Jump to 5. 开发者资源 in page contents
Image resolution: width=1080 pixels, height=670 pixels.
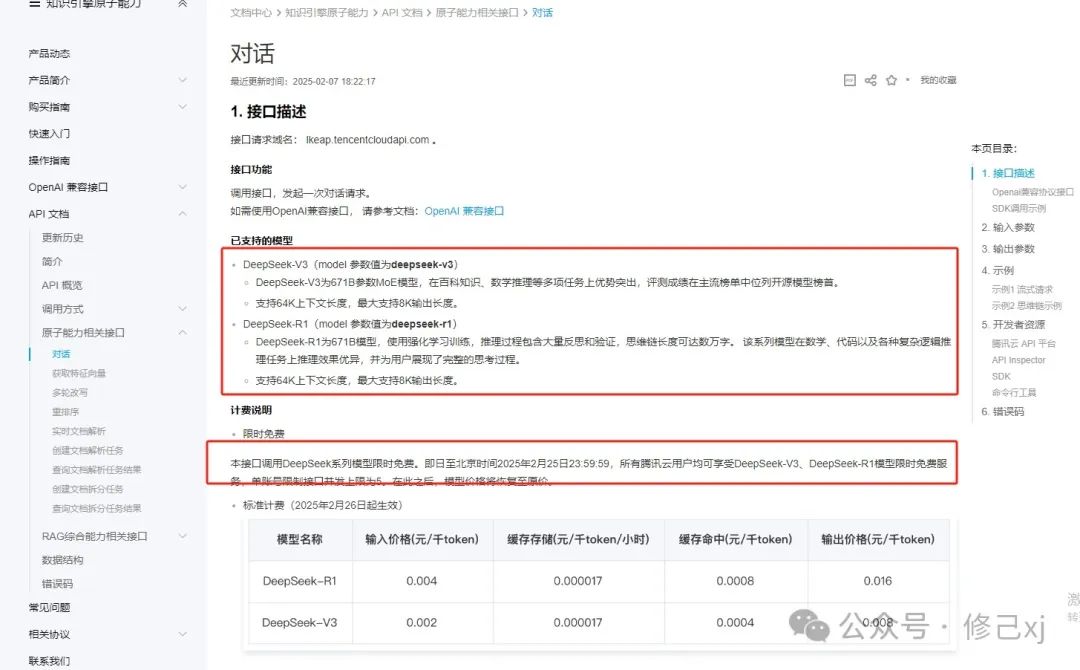point(1012,324)
